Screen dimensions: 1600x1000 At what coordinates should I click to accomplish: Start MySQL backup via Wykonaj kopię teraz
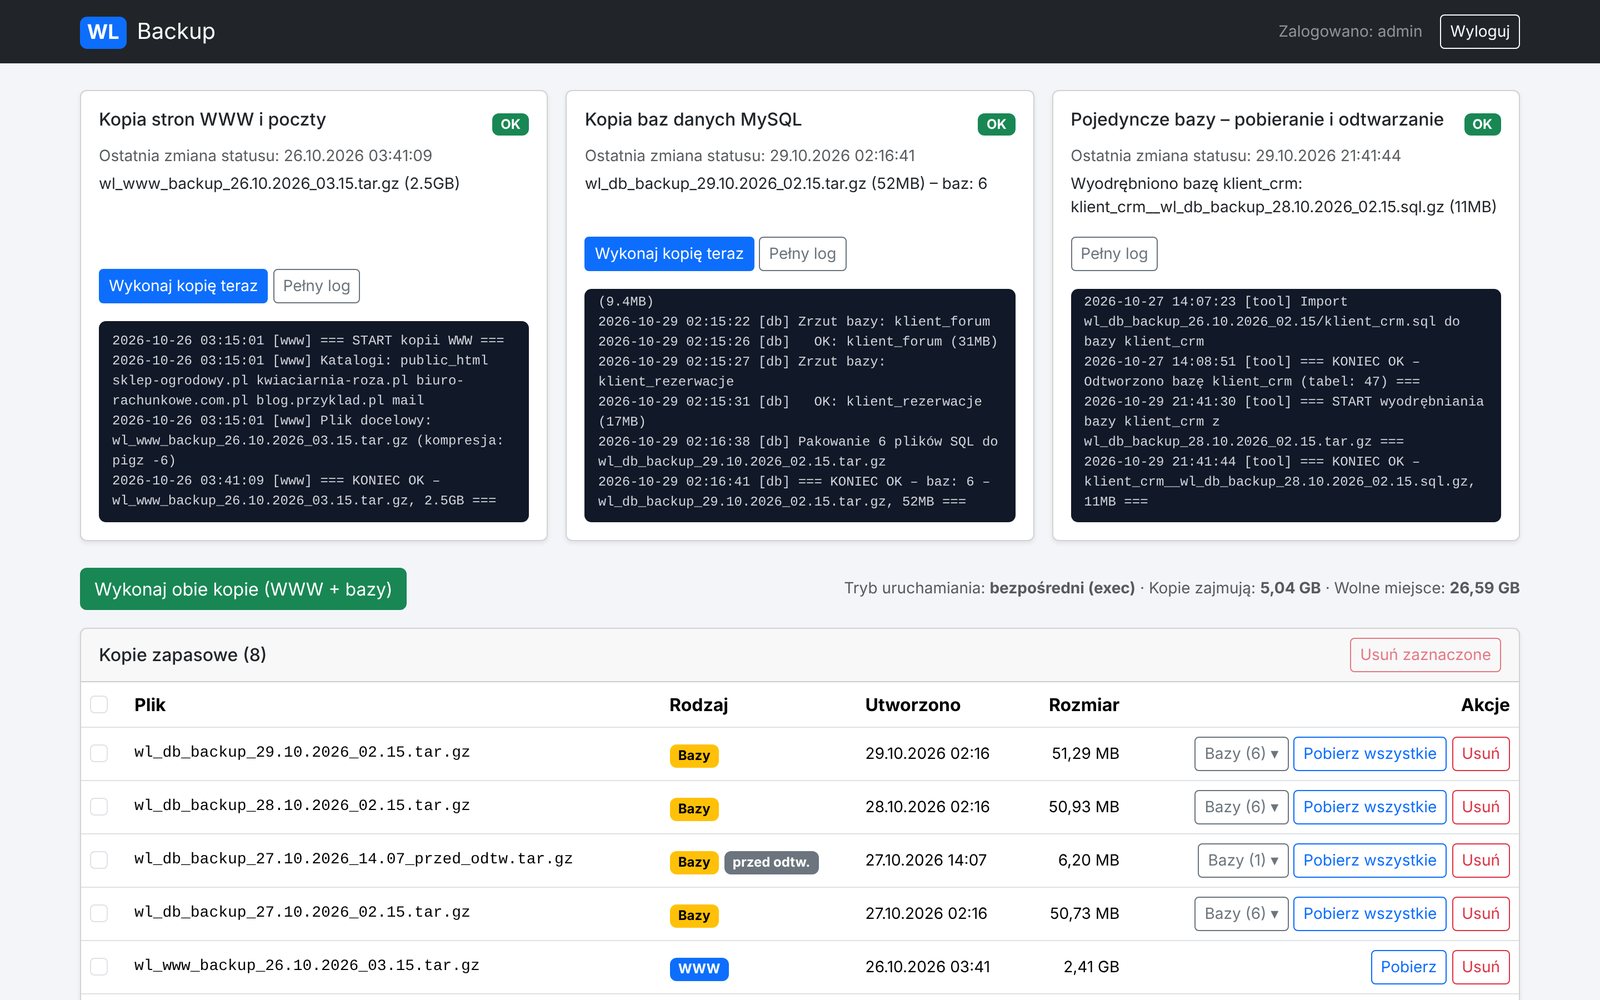pyautogui.click(x=669, y=254)
